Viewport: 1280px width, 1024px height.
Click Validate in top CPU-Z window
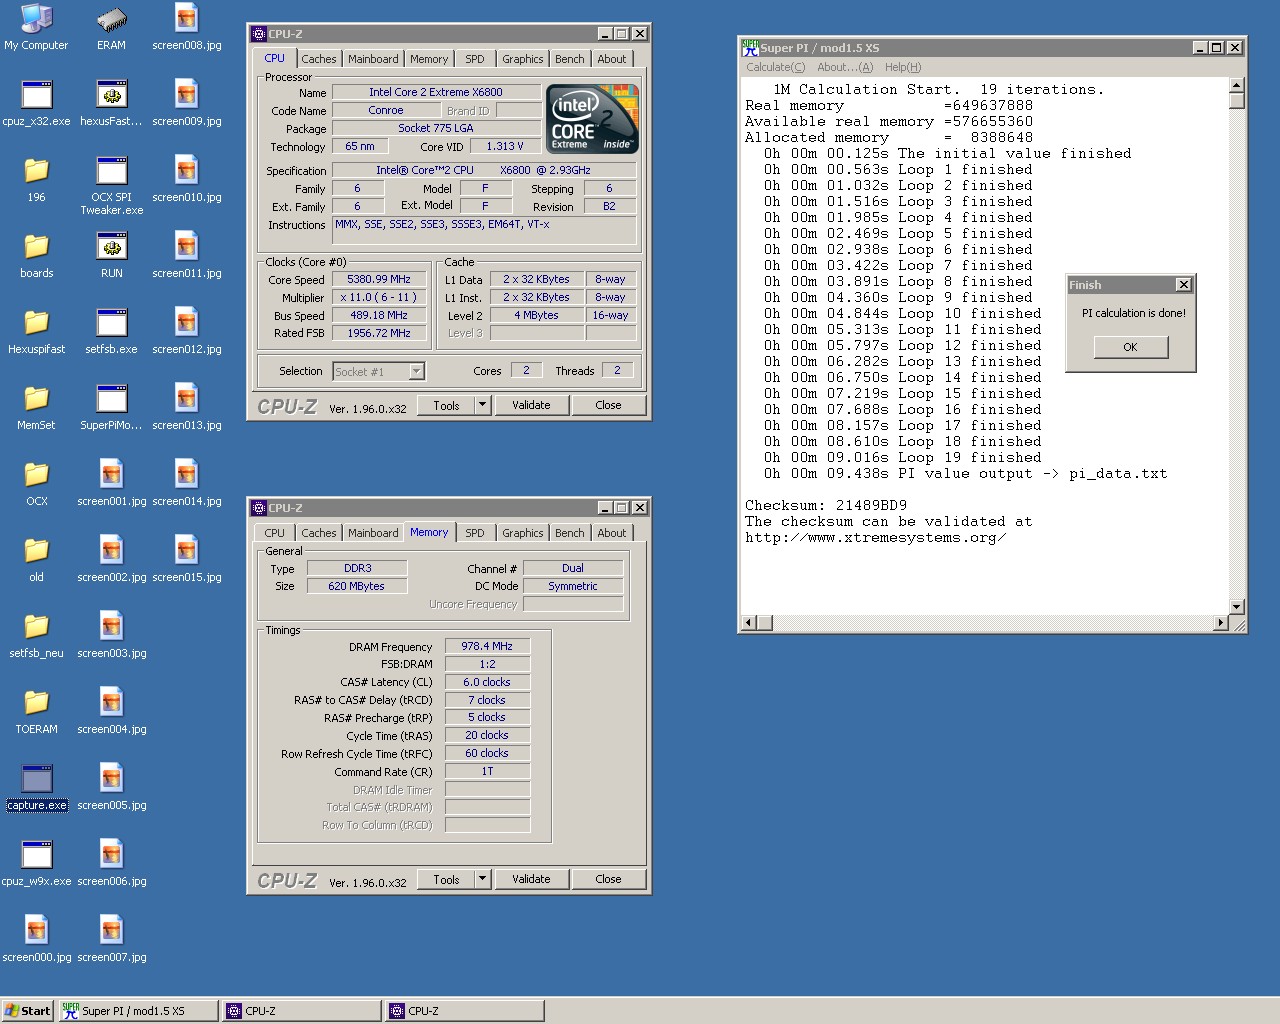coord(531,405)
